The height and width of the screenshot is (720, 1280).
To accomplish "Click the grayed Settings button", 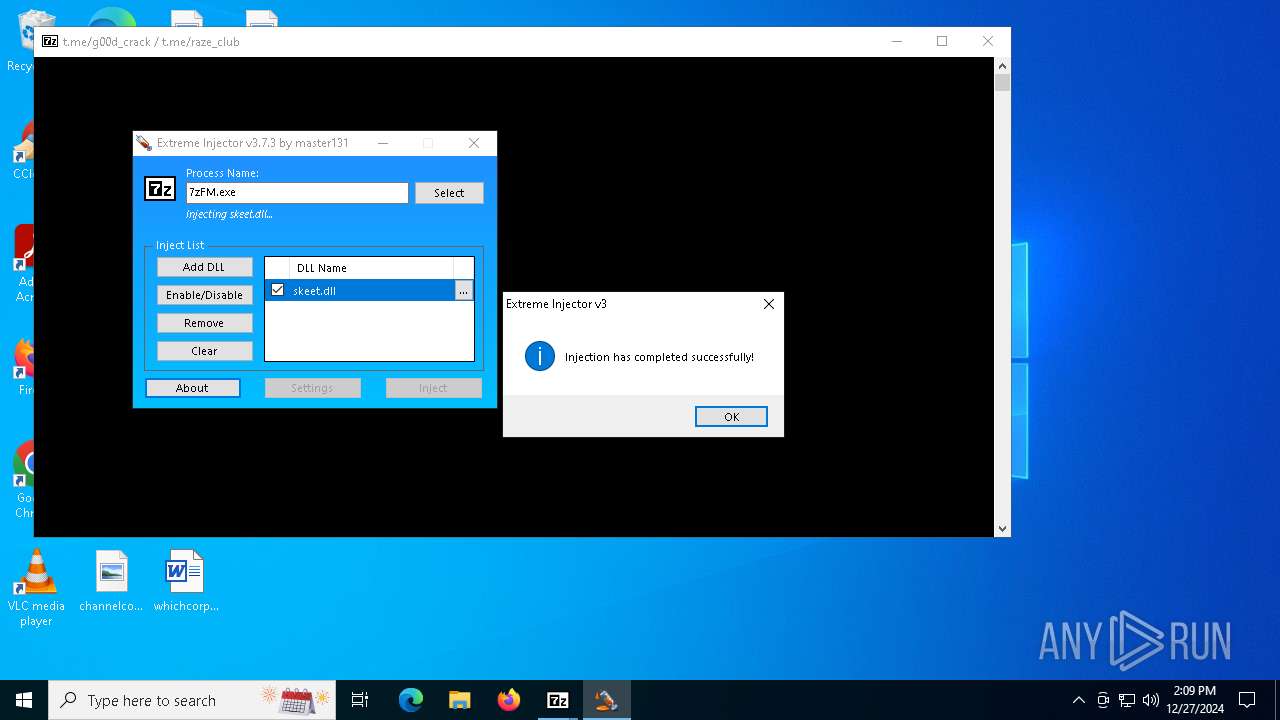I will pyautogui.click(x=312, y=388).
